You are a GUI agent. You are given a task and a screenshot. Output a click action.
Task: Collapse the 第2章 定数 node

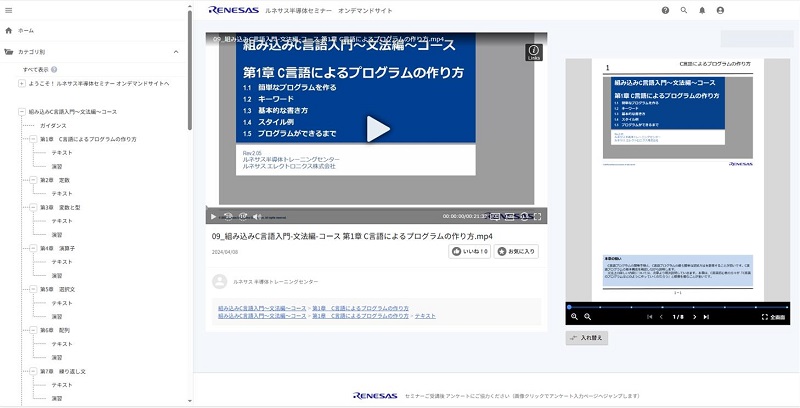click(x=33, y=180)
